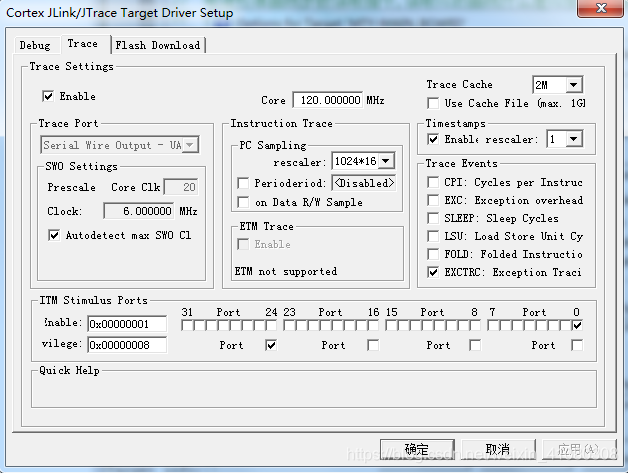
Task: Click the SWO Clock MHz field
Action: coord(139,211)
